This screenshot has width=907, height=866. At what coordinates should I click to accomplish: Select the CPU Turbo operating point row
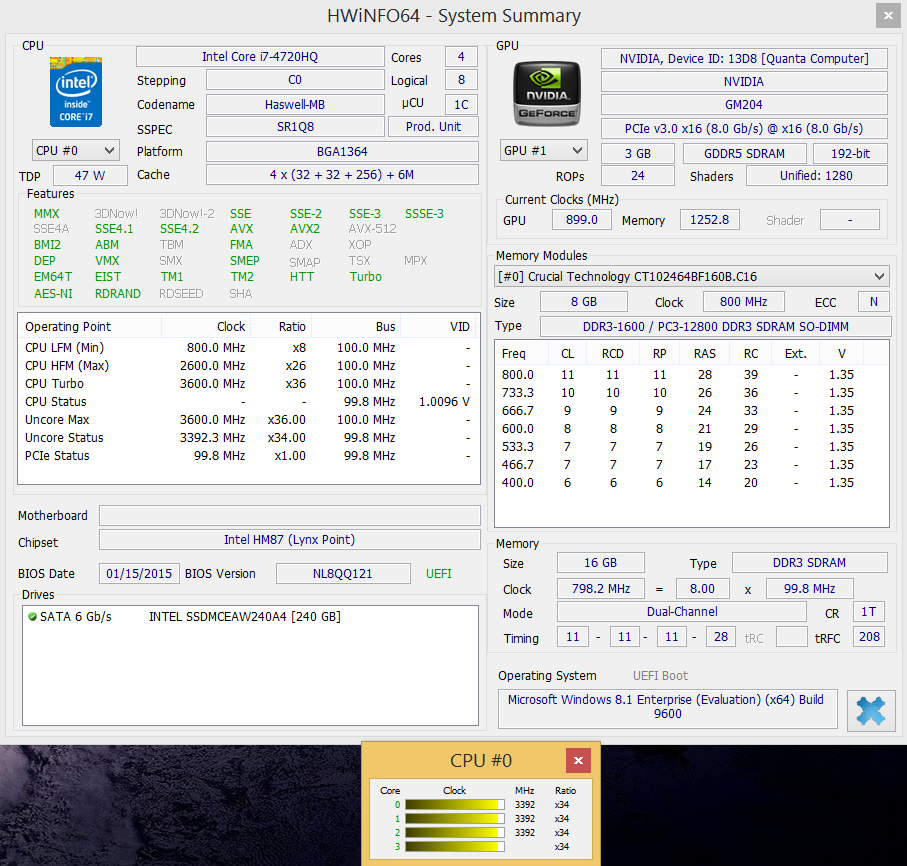click(249, 384)
